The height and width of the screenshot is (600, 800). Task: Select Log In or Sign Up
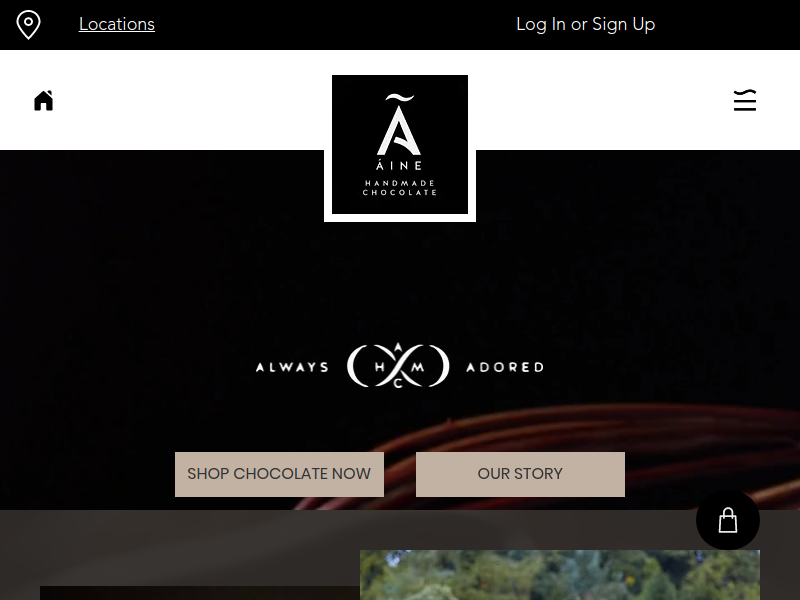[x=585, y=24]
